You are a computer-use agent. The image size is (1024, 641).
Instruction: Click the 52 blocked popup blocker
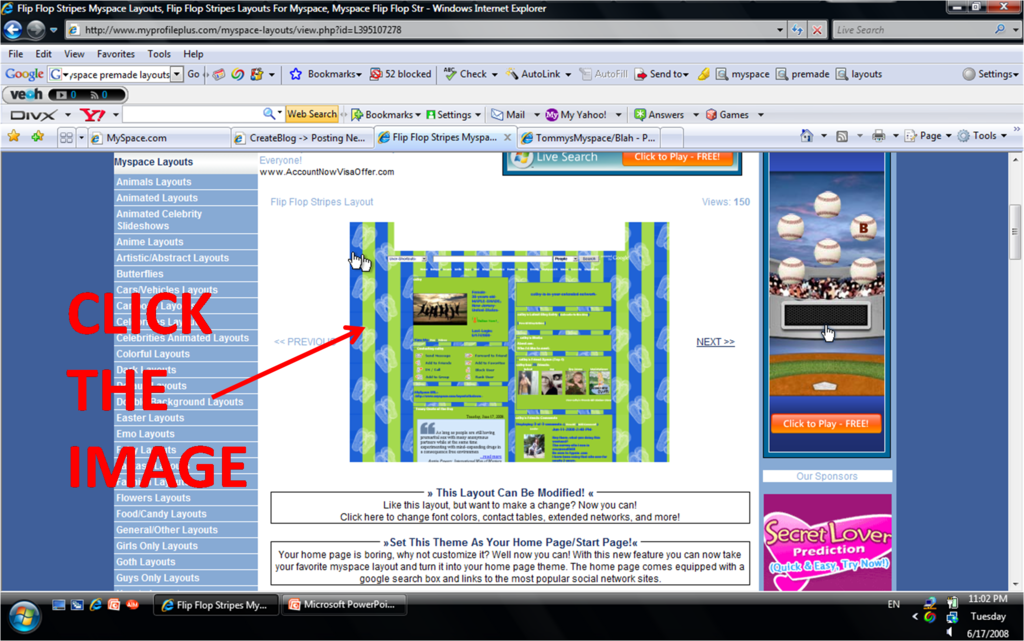click(x=400, y=74)
